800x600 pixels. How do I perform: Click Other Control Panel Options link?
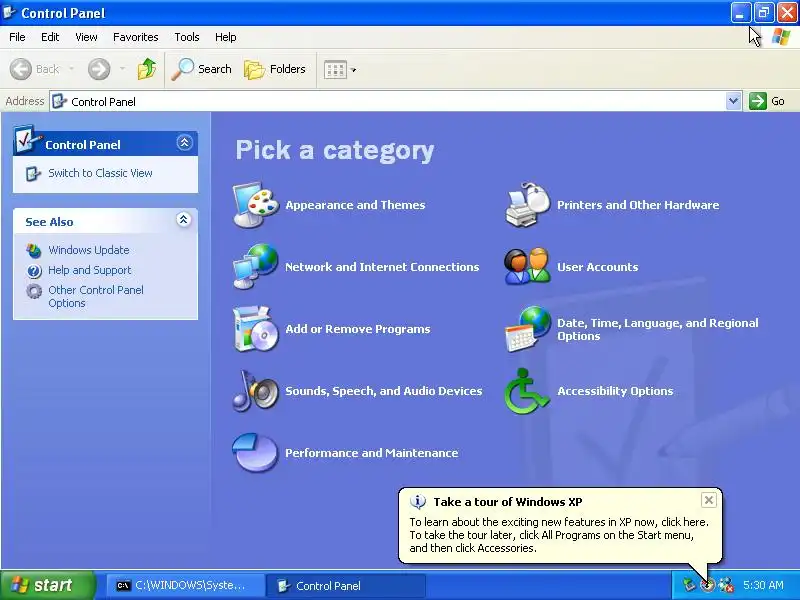click(96, 296)
